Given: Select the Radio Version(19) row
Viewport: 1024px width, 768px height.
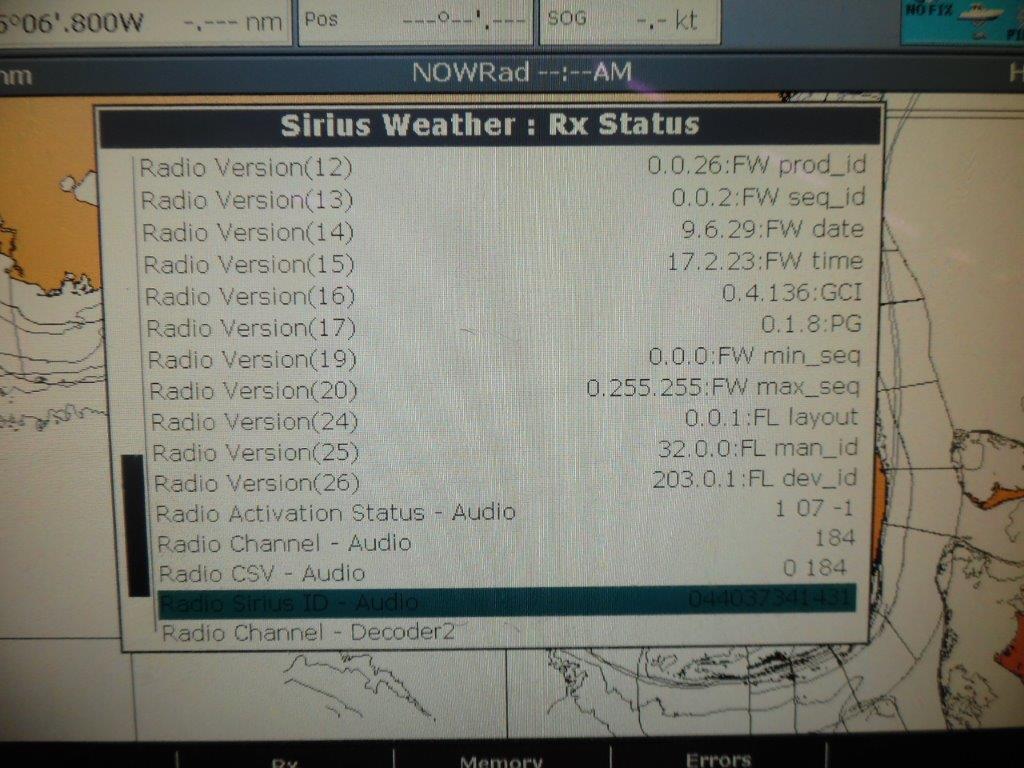Looking at the screenshot, I should point(504,357).
